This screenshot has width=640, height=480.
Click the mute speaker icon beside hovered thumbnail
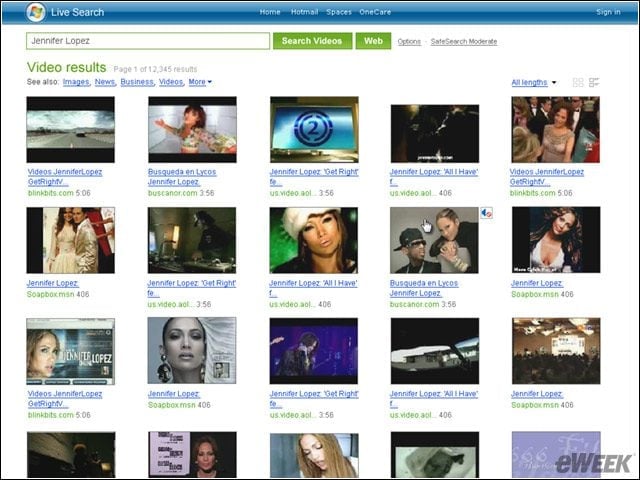pos(487,213)
